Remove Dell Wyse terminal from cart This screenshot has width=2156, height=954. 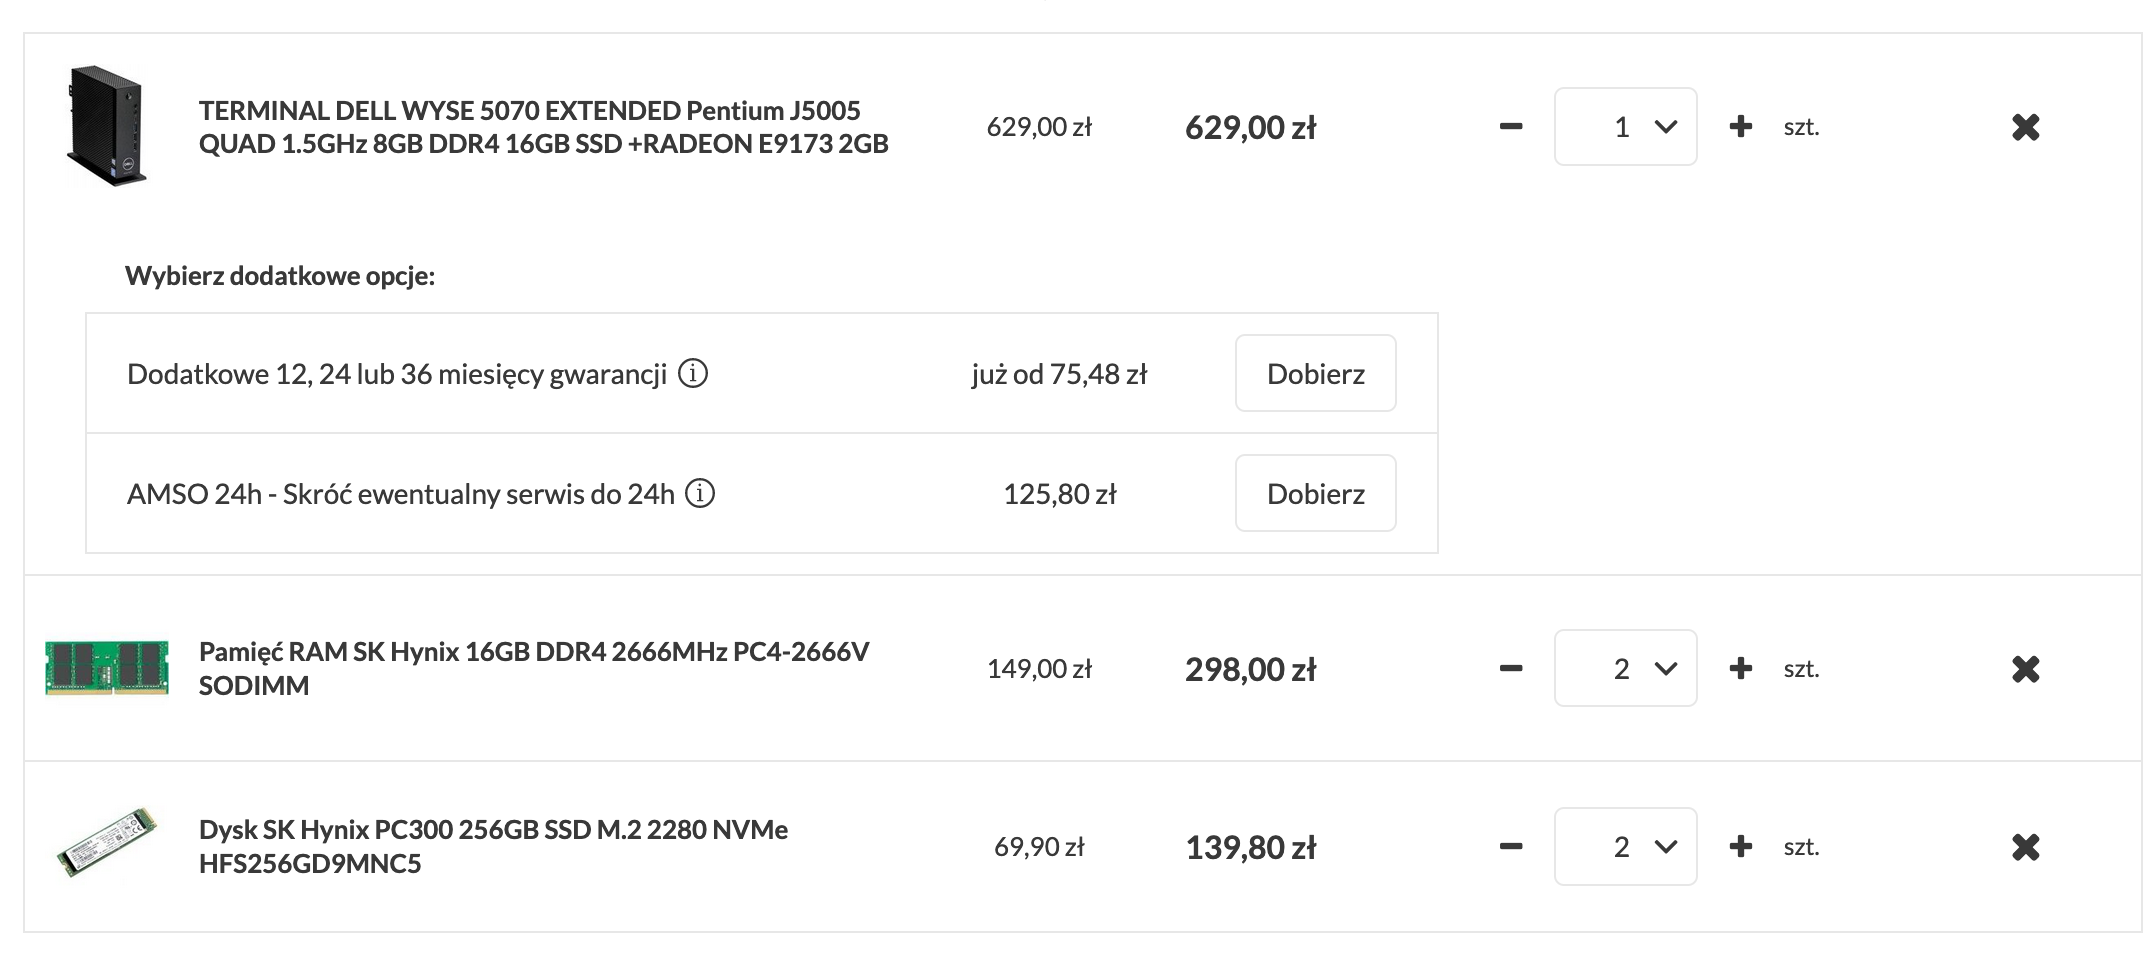(x=2025, y=127)
